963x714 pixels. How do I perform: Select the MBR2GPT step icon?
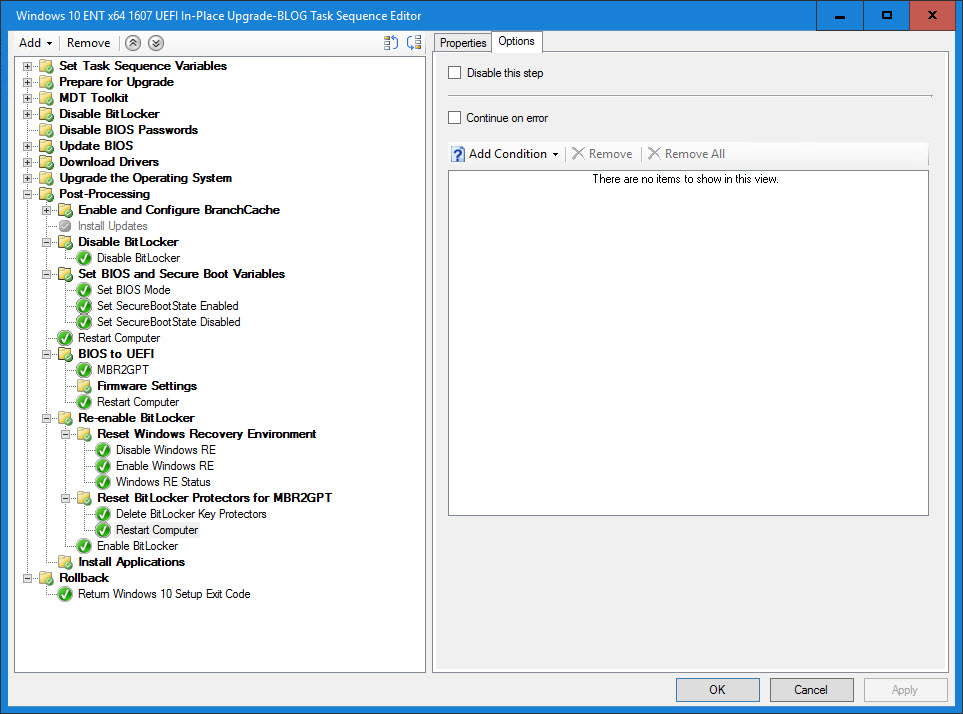pyautogui.click(x=84, y=370)
